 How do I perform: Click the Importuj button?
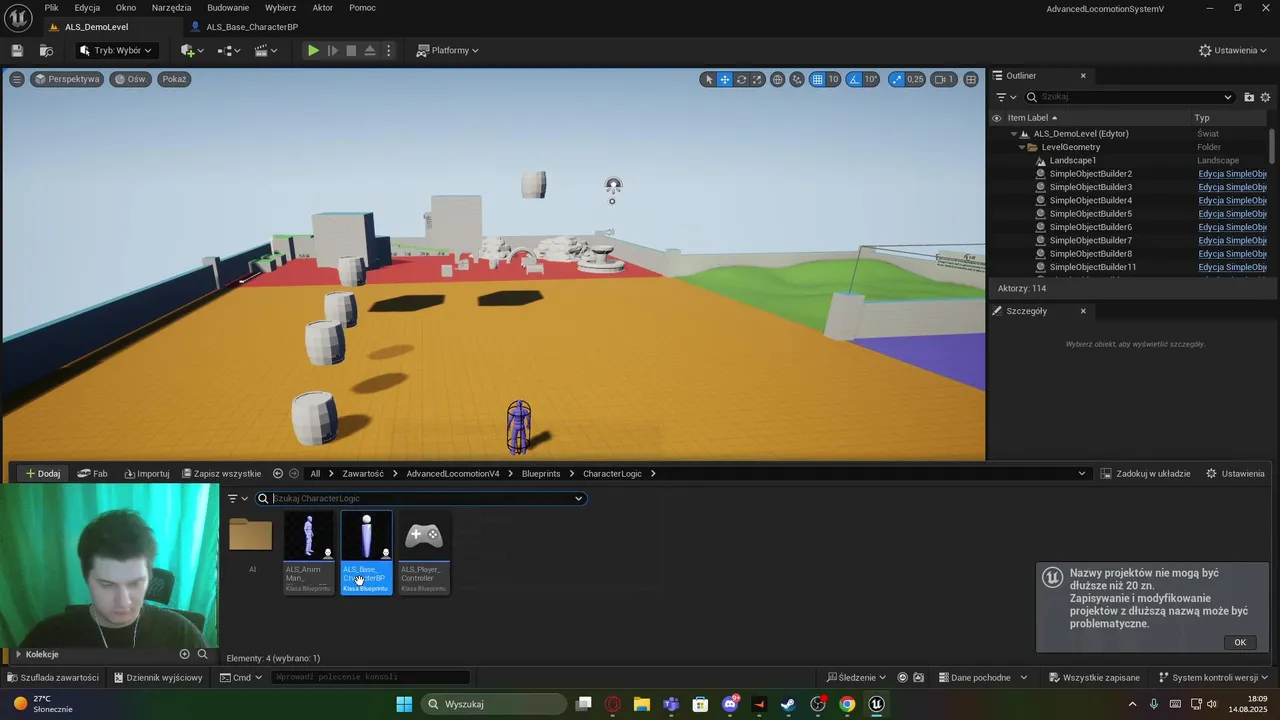point(146,474)
